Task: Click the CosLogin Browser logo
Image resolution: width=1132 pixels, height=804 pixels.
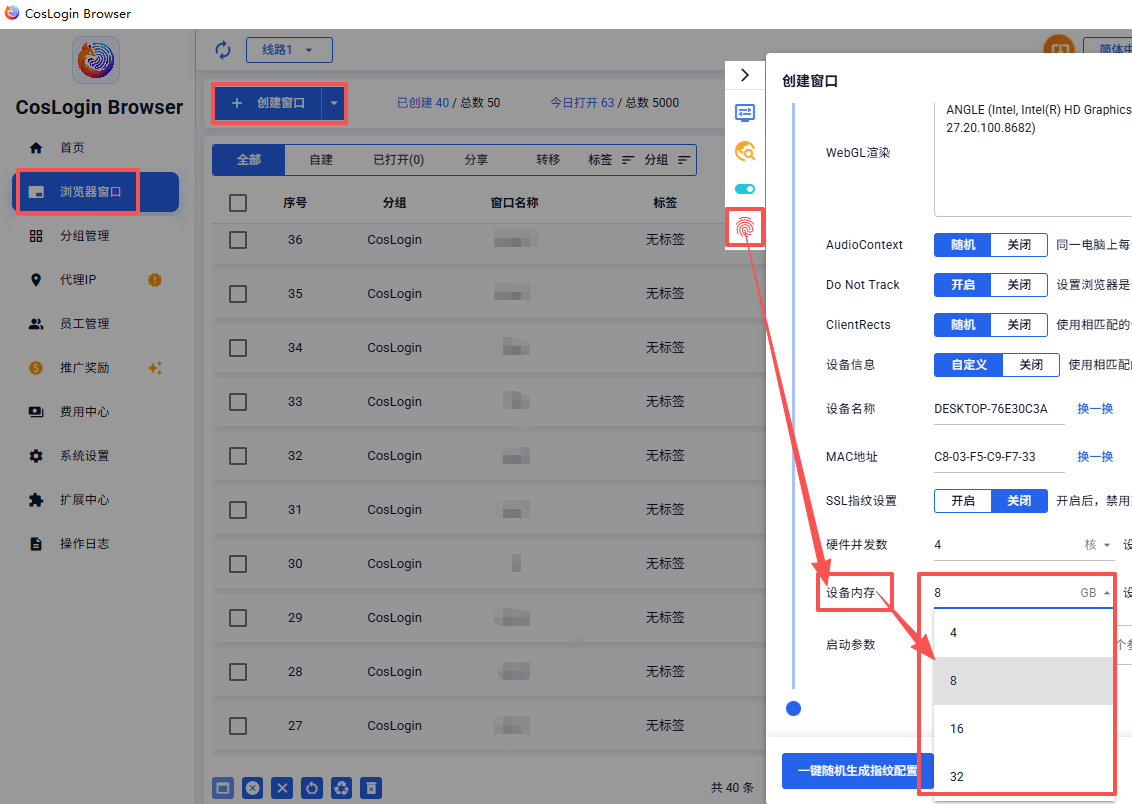Action: tap(96, 61)
